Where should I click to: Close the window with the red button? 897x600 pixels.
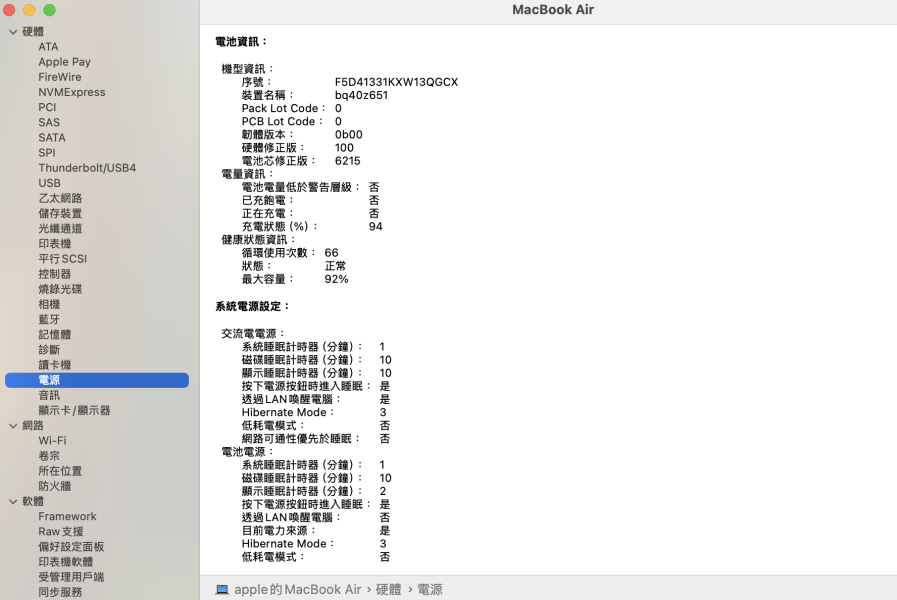(9, 10)
